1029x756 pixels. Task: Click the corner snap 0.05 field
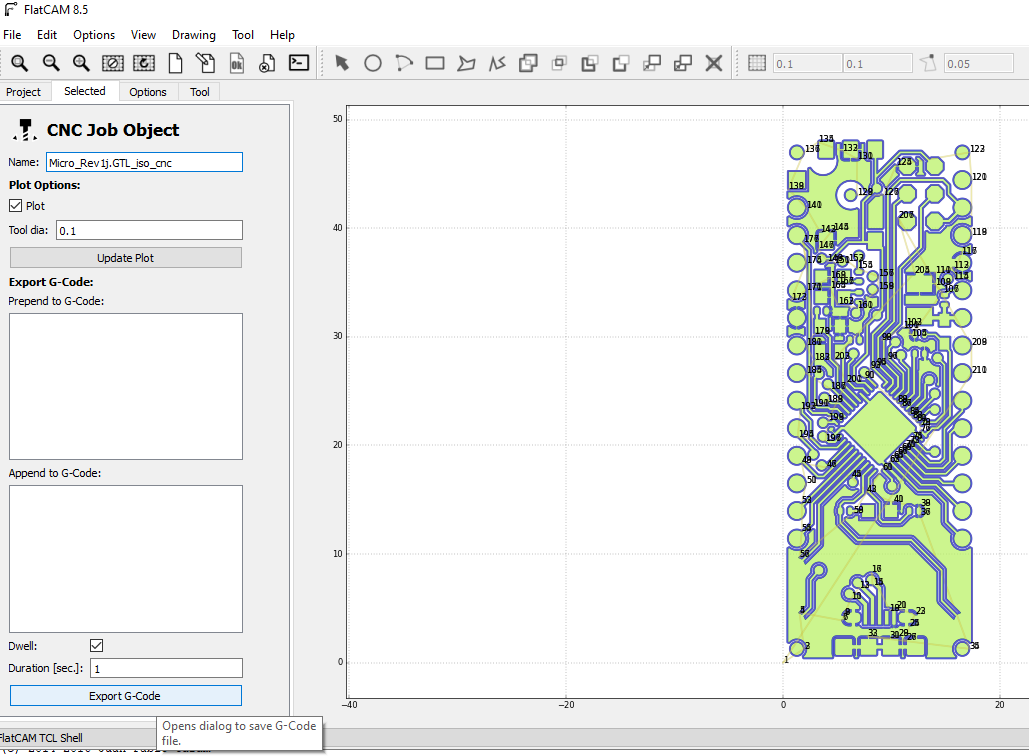pos(978,64)
